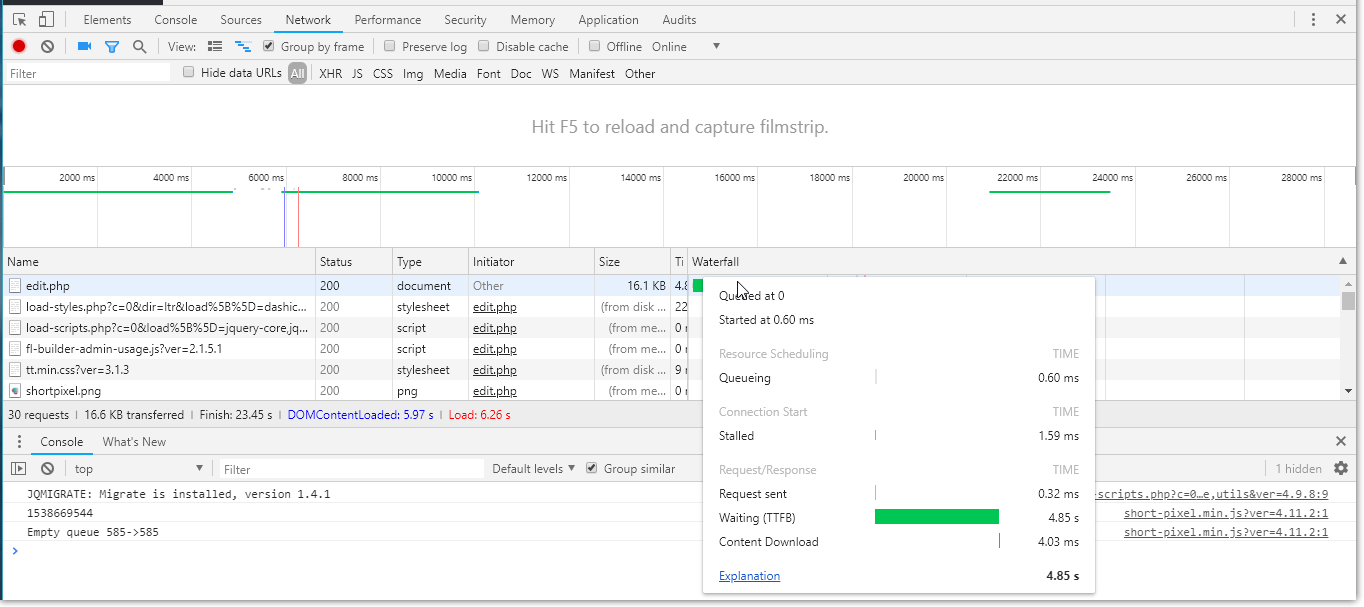Sort requests by Status column
The image size is (1364, 607).
pos(354,262)
